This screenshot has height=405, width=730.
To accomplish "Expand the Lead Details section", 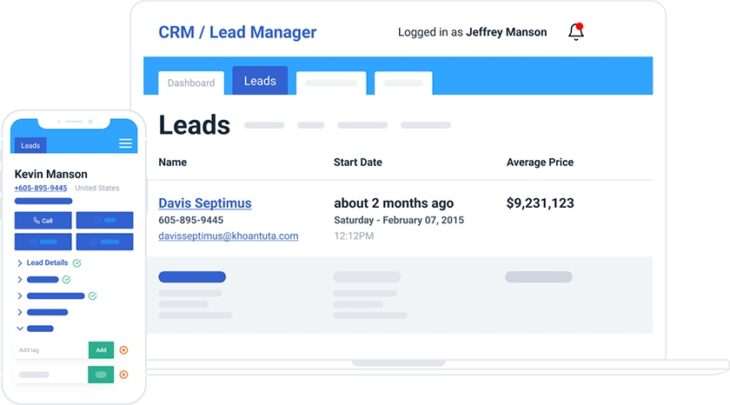I will pos(20,263).
